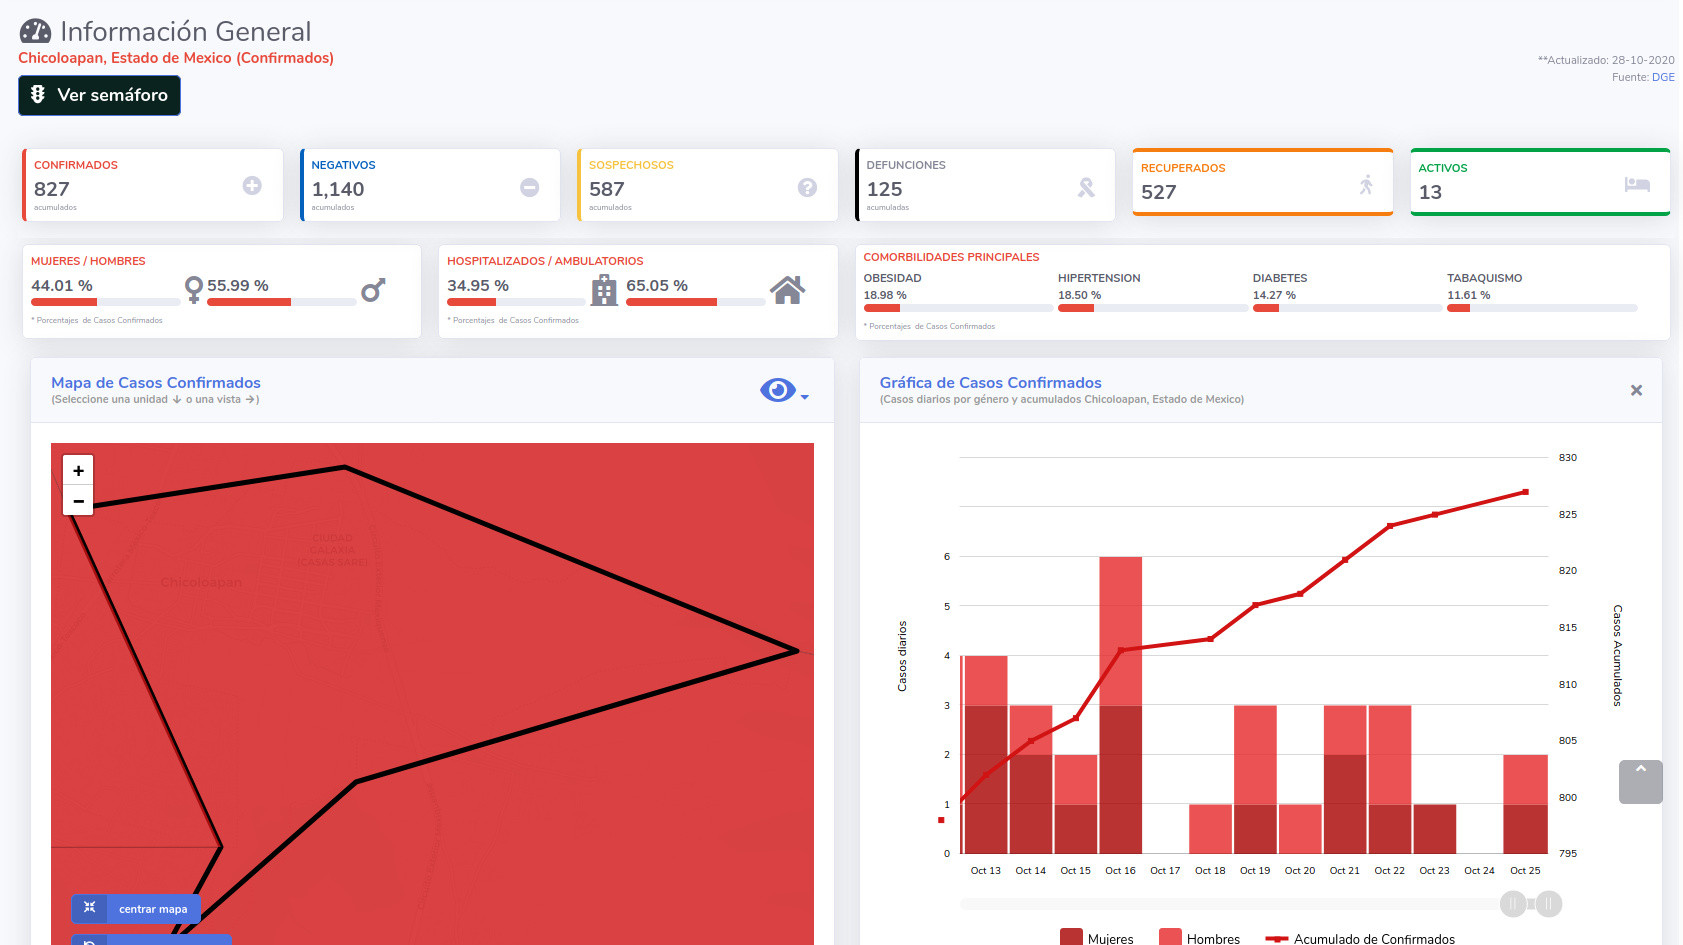Click the 65.05 % Ambulatorios percentage
The height and width of the screenshot is (945, 1683).
[x=657, y=286]
